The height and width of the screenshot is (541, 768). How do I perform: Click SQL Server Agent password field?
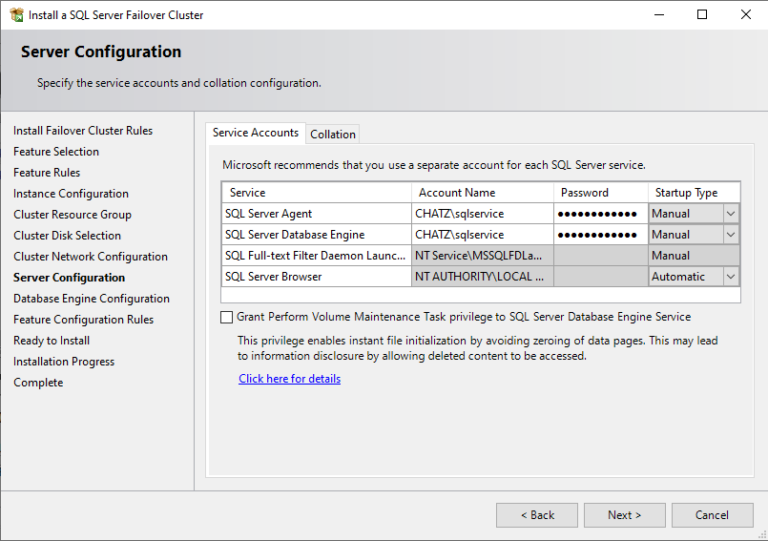[600, 214]
